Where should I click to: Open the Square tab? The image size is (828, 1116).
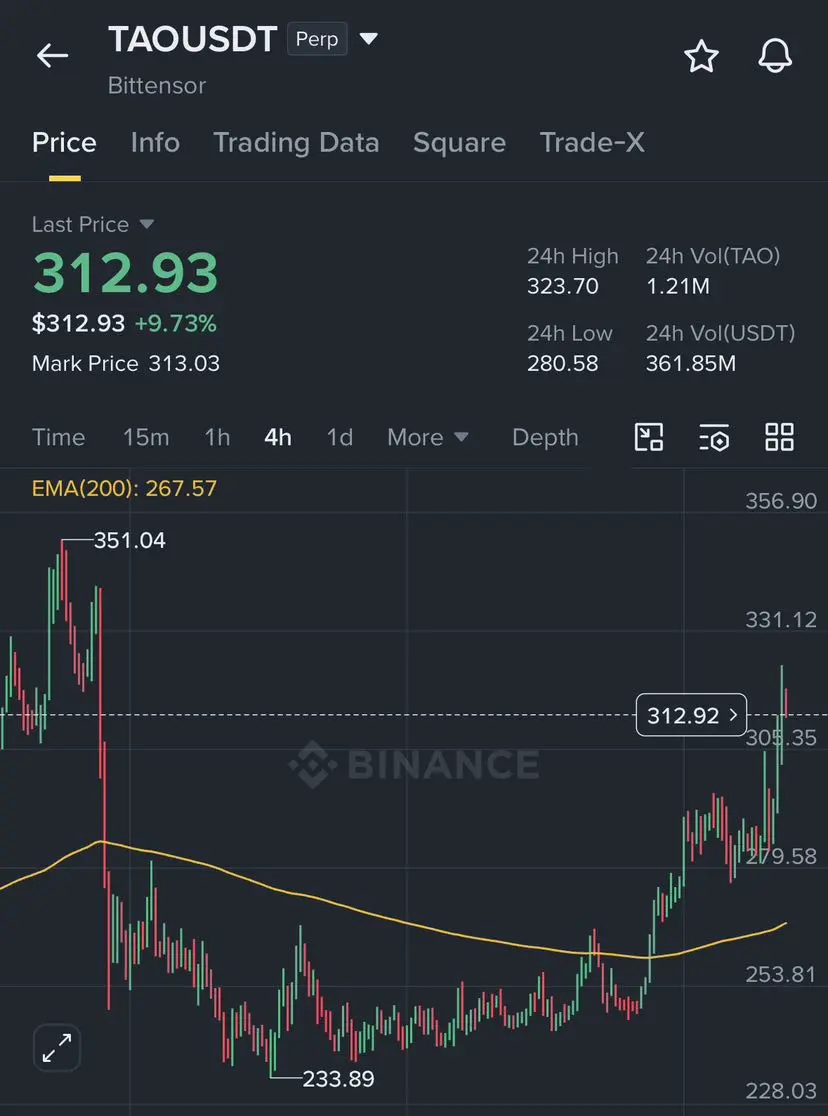[459, 142]
